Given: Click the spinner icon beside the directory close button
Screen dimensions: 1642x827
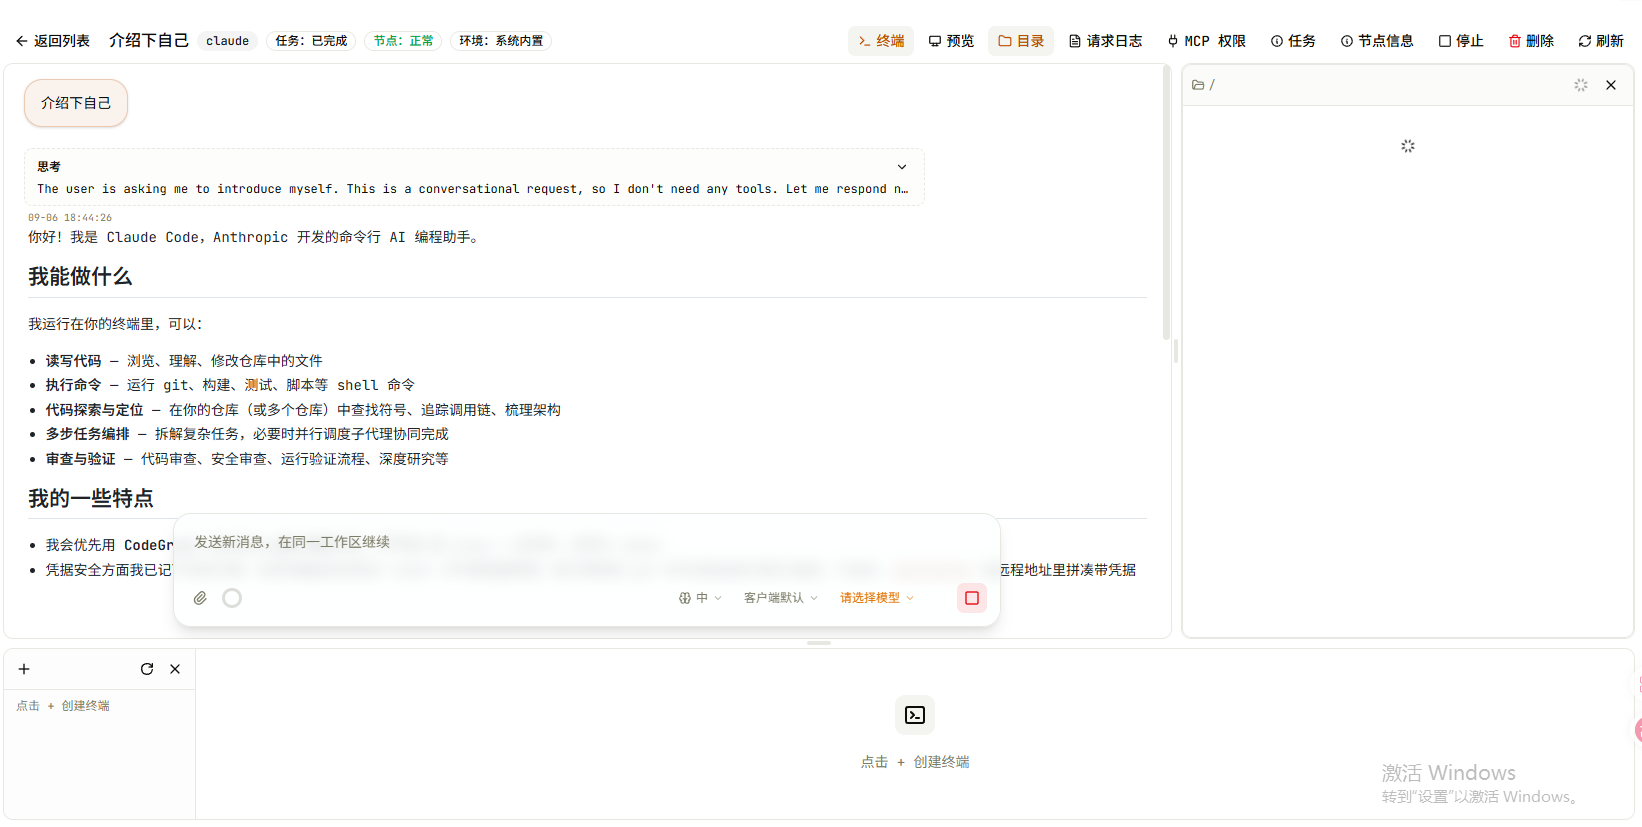Looking at the screenshot, I should click(x=1581, y=85).
